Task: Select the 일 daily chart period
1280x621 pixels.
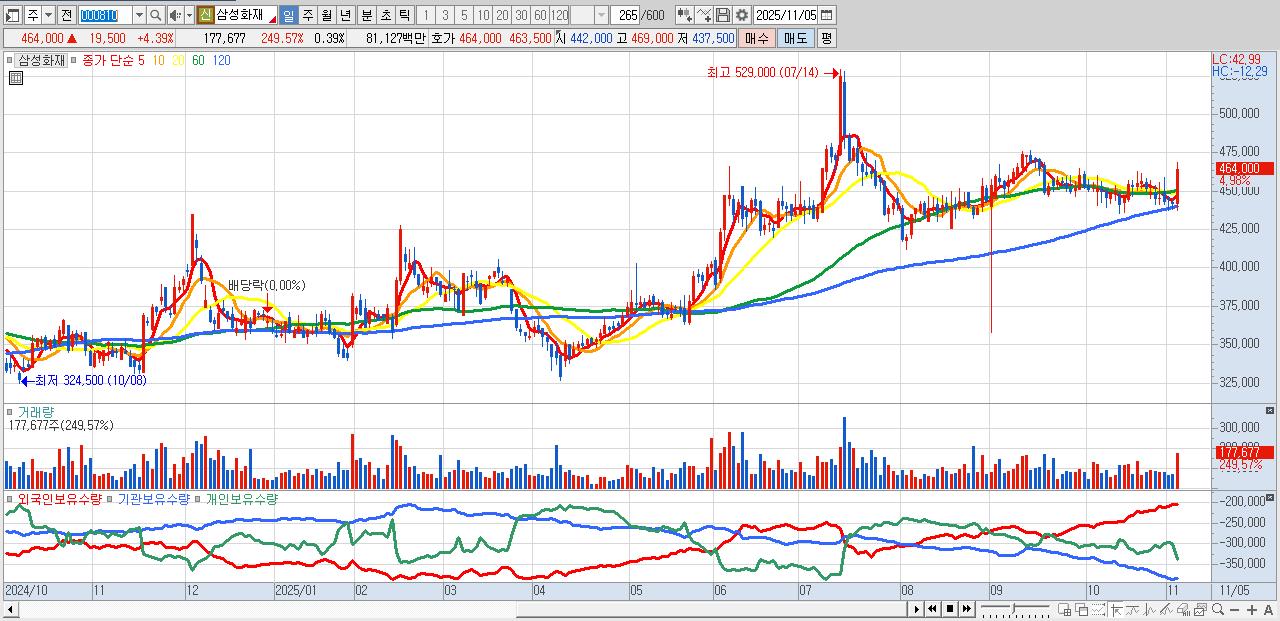Action: [x=288, y=15]
